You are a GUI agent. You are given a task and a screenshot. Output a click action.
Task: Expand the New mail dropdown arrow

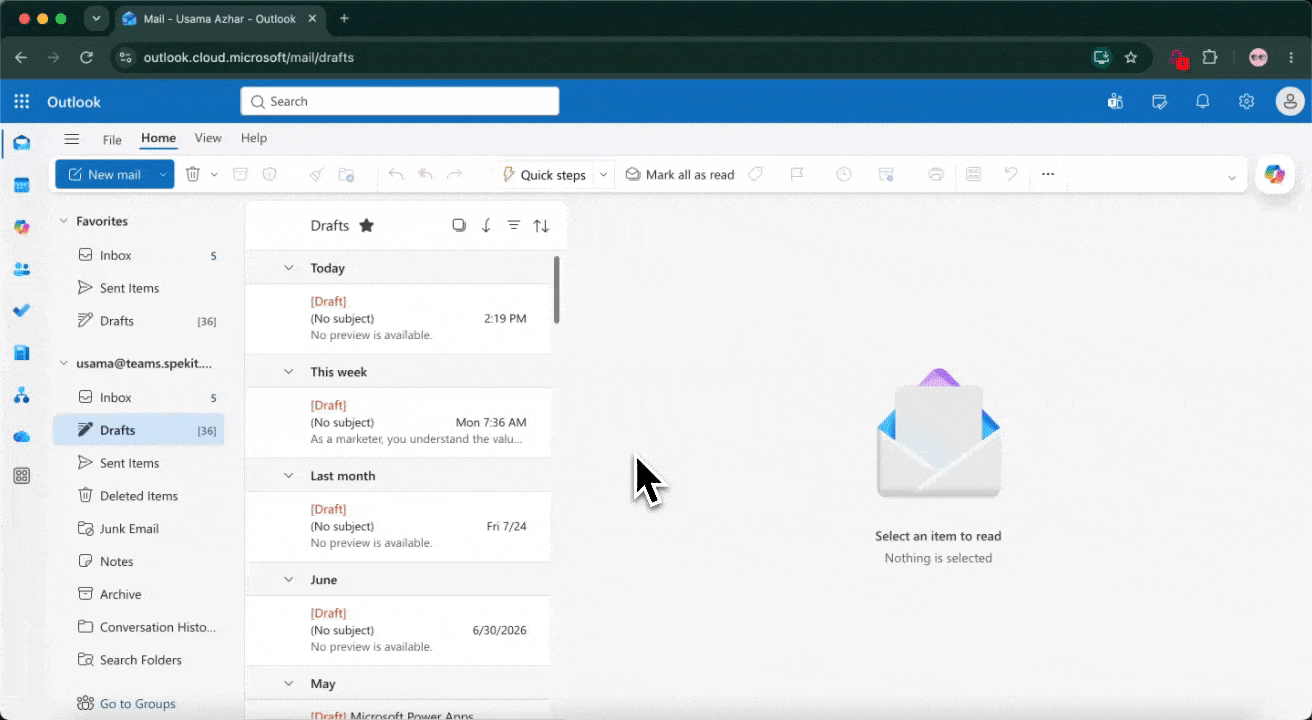coord(163,174)
